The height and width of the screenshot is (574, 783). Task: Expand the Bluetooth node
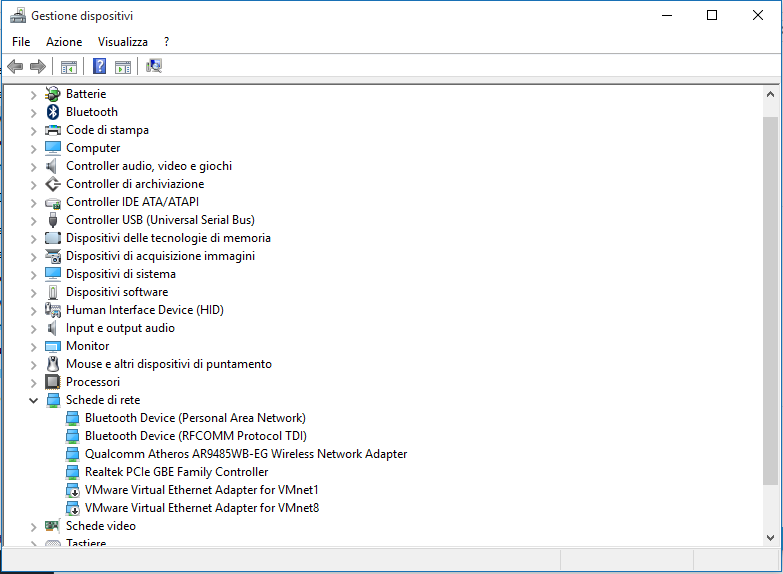33,113
